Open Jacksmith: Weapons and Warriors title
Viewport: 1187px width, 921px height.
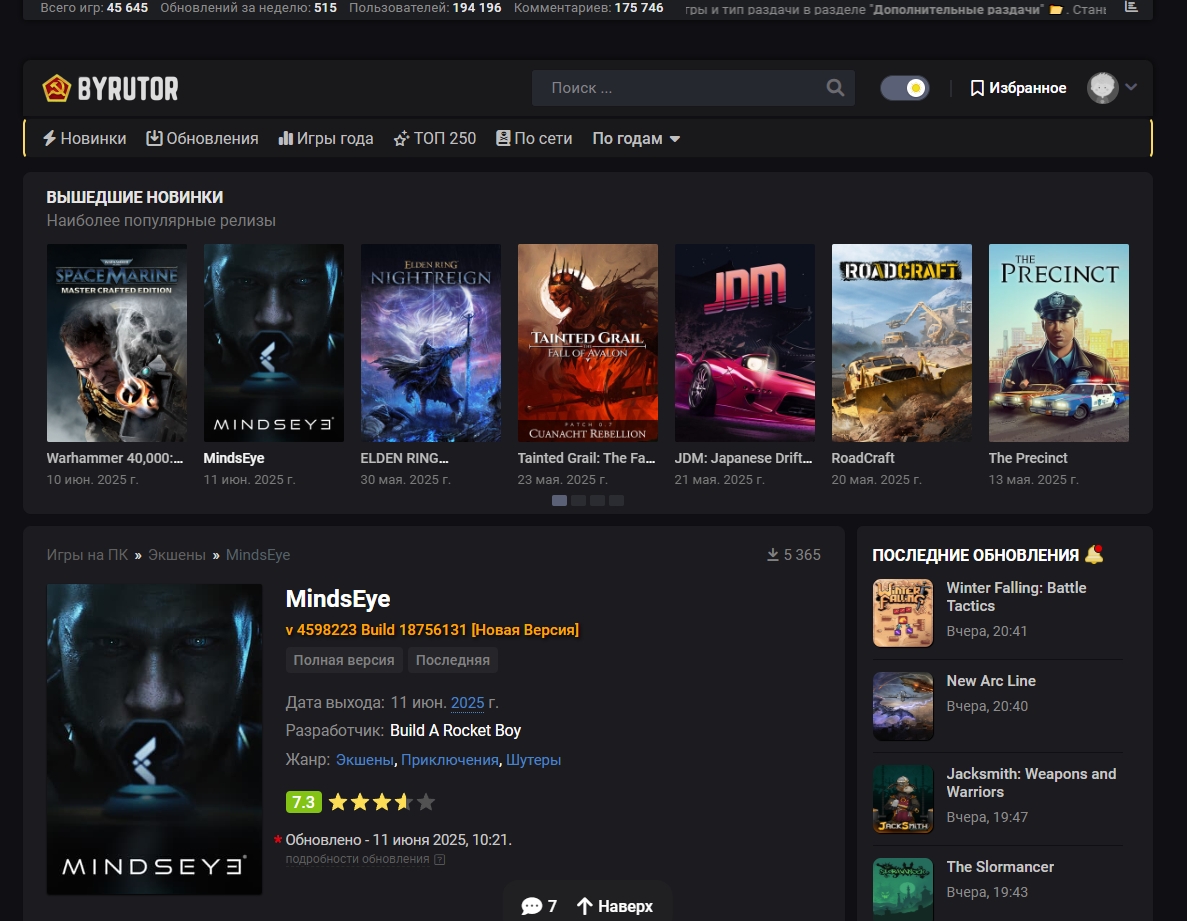pyautogui.click(x=1031, y=783)
